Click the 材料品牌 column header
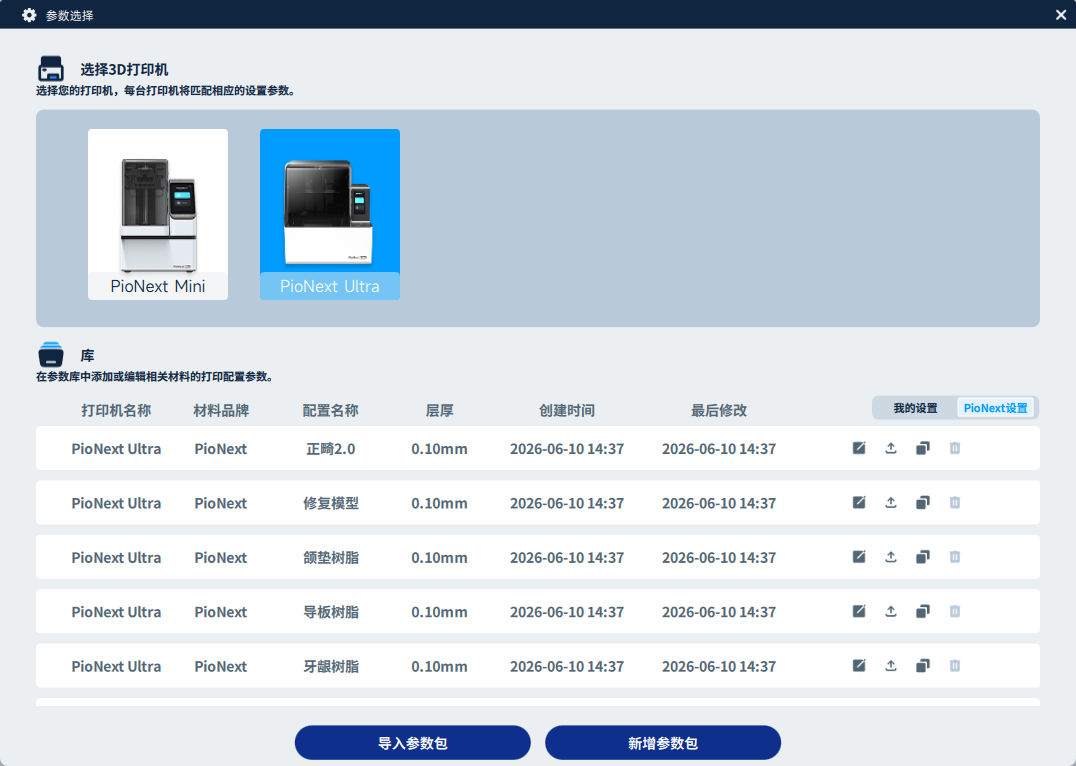Image resolution: width=1076 pixels, height=766 pixels. pos(221,410)
